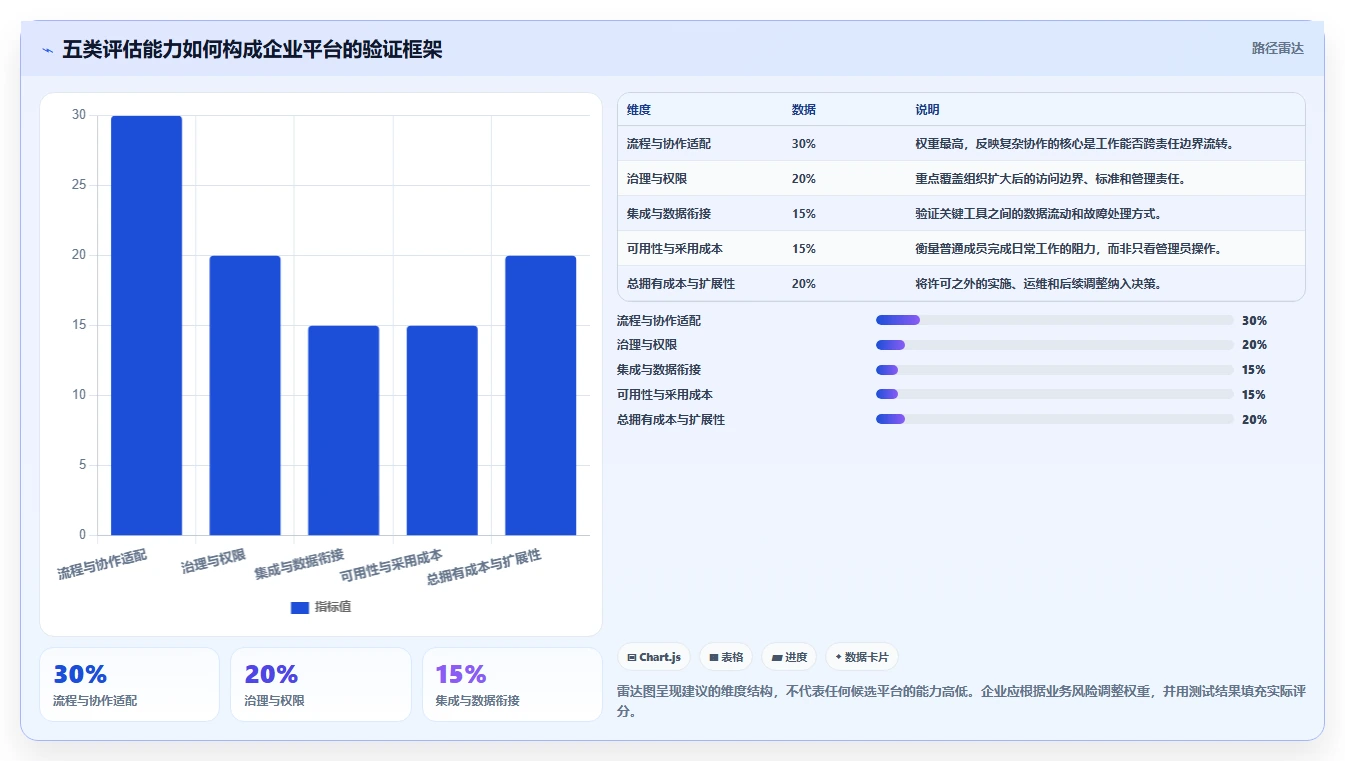Click the description starting 将许可之外
Image resolution: width=1345 pixels, height=761 pixels.
pyautogui.click(x=1039, y=284)
